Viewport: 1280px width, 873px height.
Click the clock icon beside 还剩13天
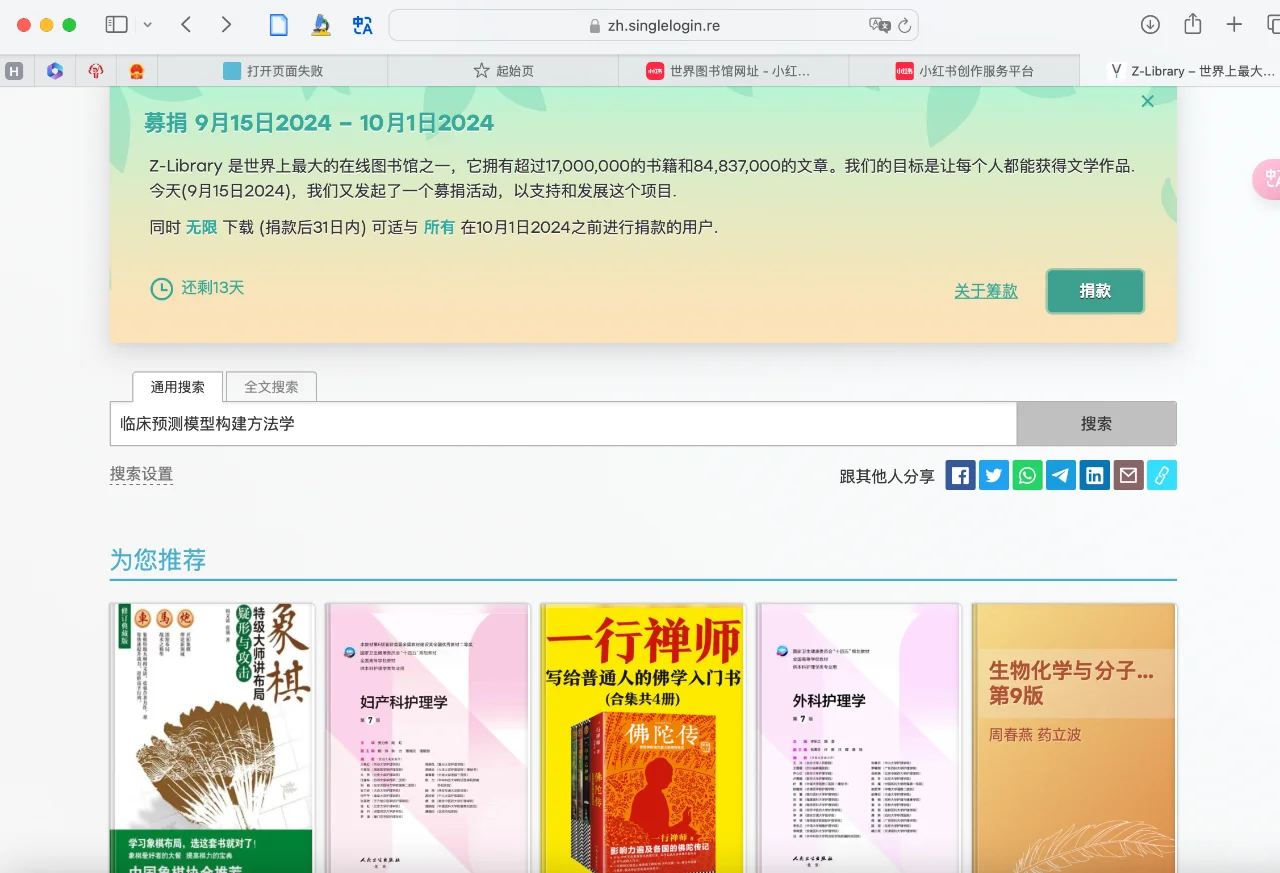[x=161, y=289]
